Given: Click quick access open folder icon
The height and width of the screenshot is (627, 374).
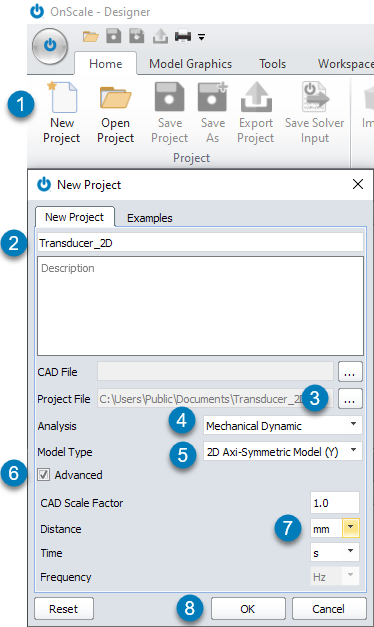Looking at the screenshot, I should [x=91, y=36].
